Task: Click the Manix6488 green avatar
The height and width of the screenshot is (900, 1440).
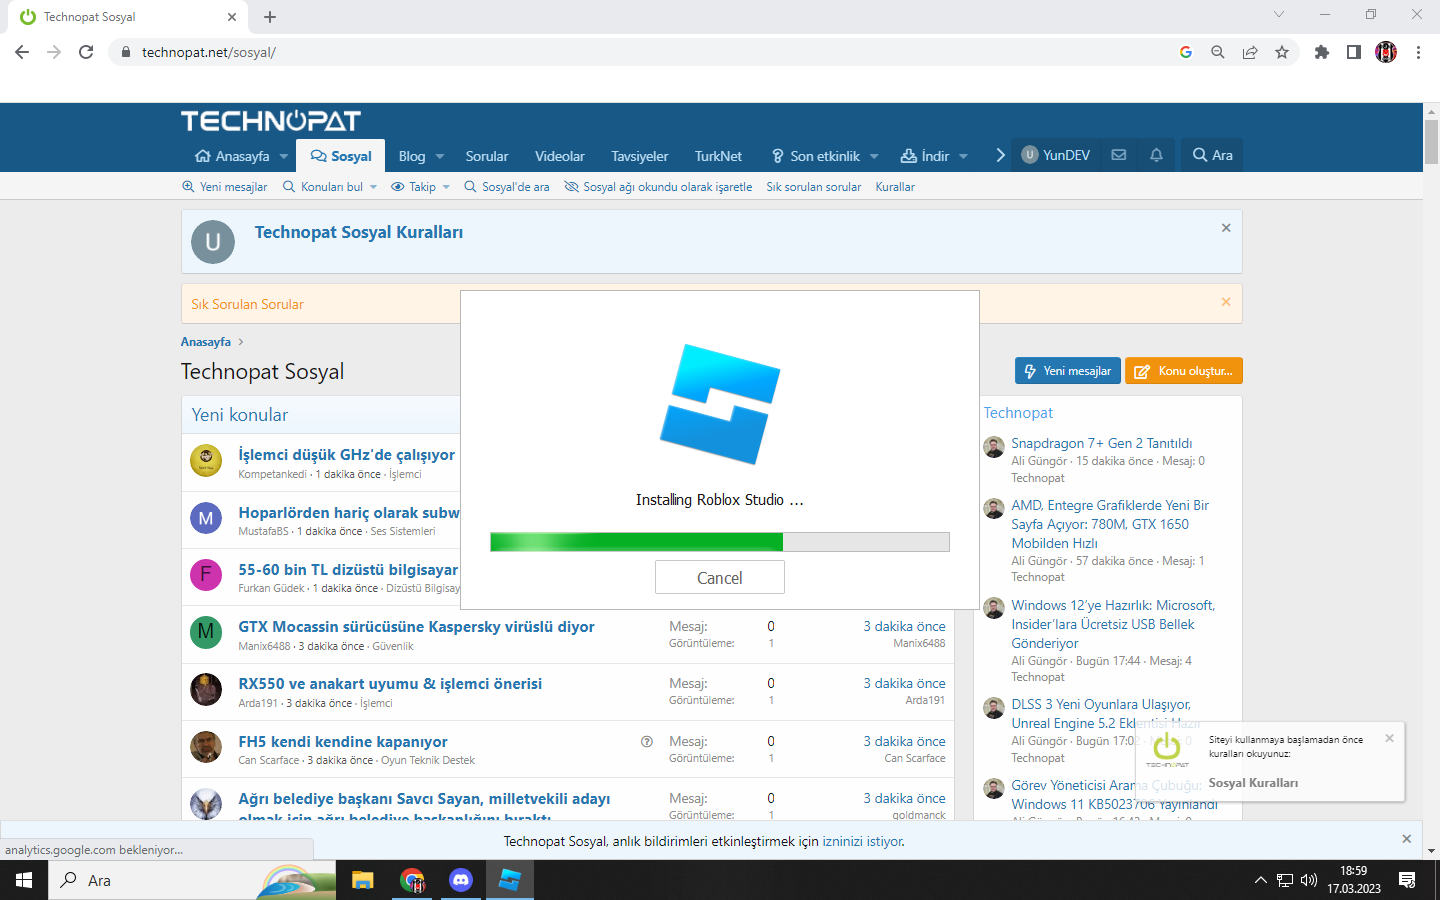Action: click(206, 632)
